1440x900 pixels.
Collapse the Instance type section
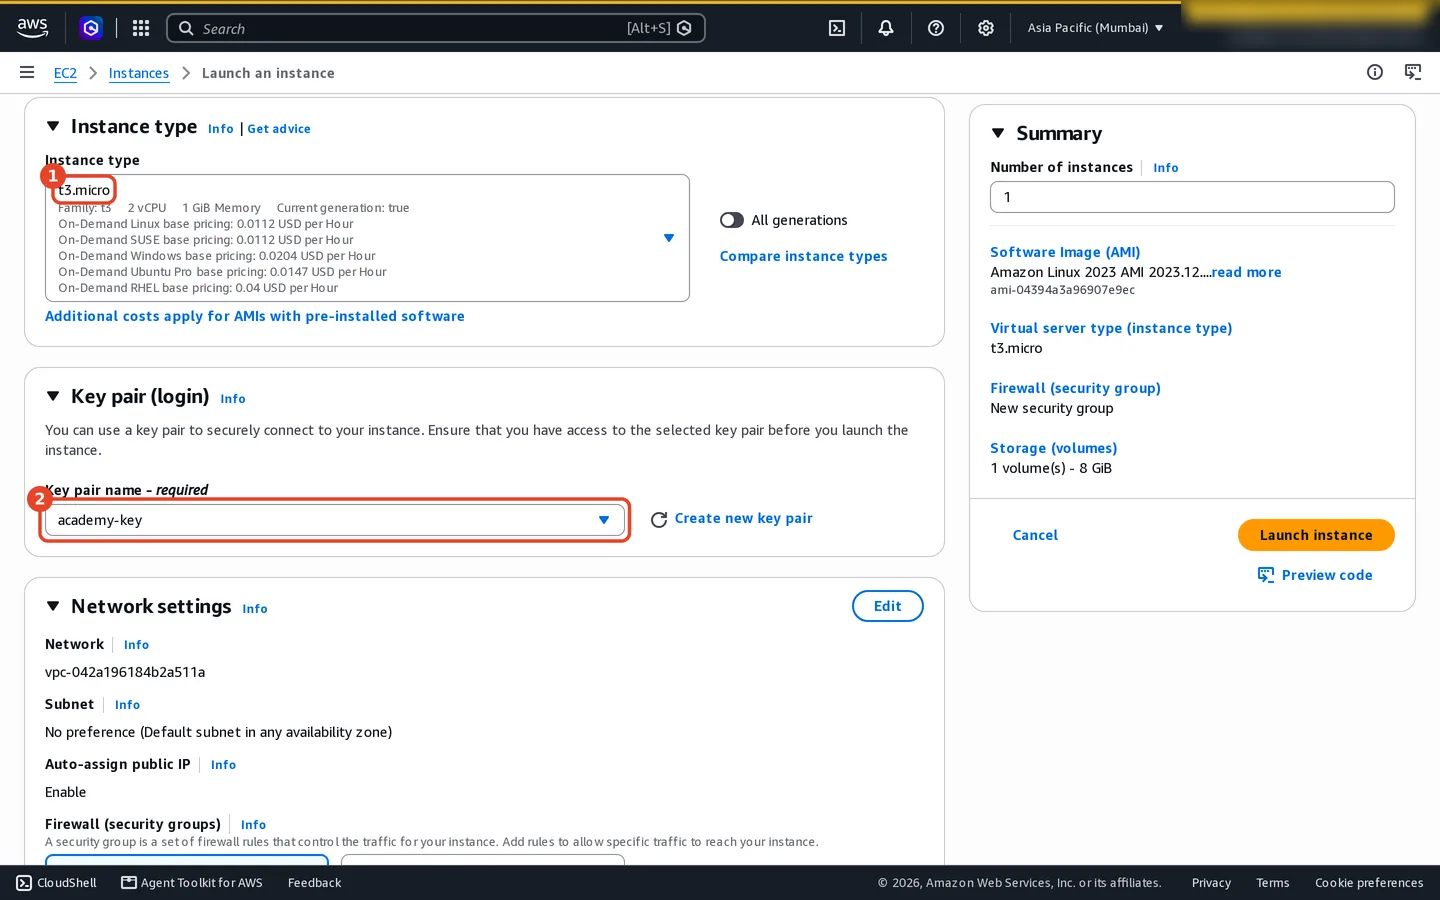point(53,126)
